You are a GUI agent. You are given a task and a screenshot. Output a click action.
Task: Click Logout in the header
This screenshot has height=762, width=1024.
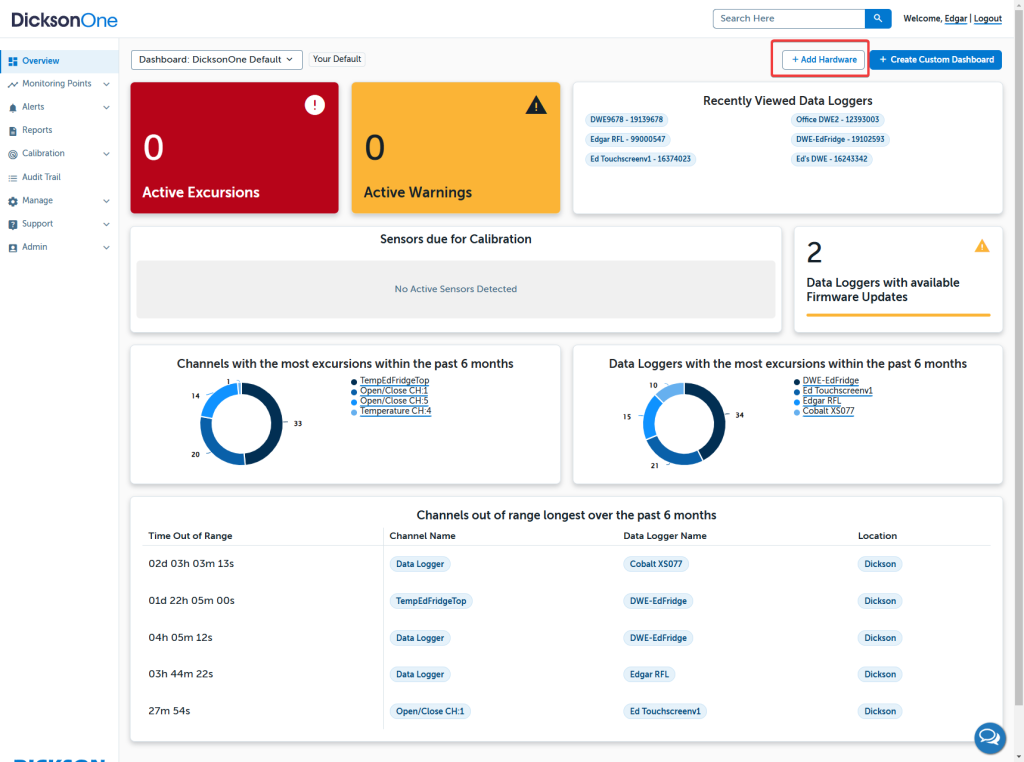click(987, 18)
